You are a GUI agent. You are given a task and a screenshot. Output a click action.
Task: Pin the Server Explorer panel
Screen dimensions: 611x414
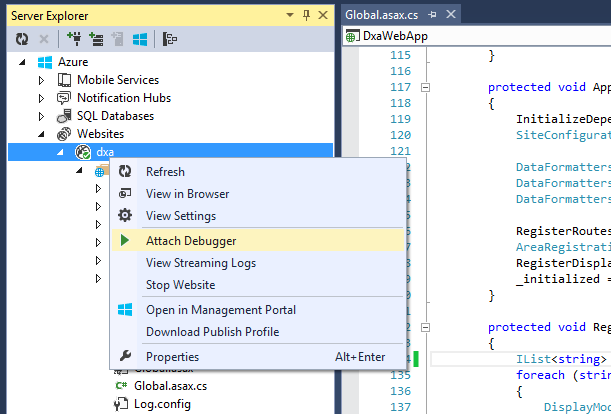304,16
